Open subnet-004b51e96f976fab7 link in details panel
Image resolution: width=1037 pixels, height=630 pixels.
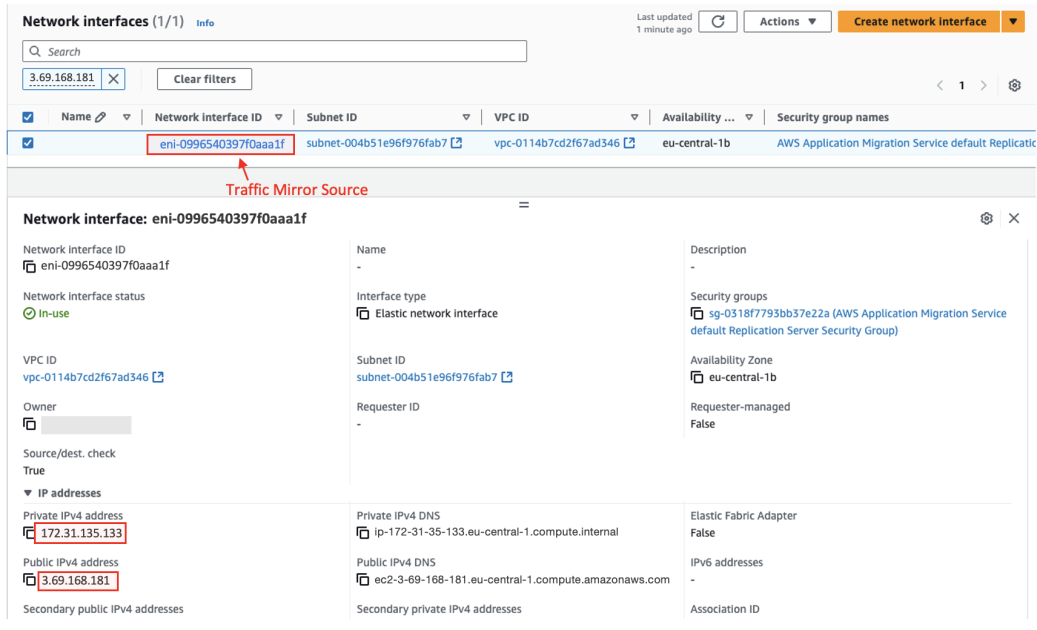427,377
